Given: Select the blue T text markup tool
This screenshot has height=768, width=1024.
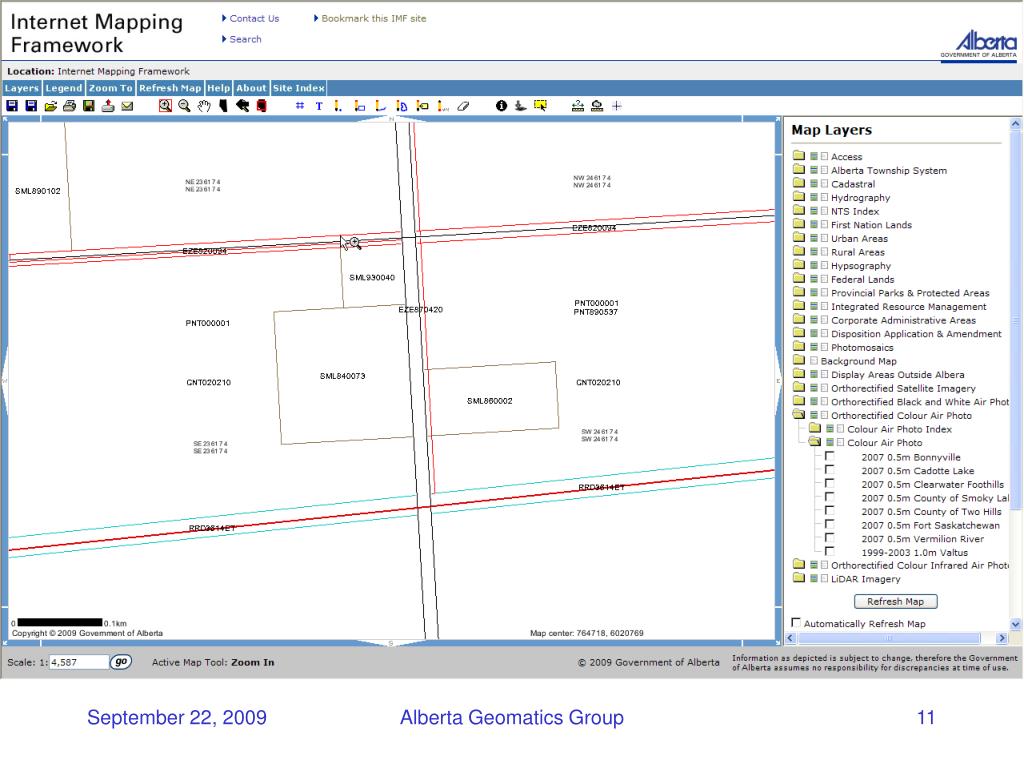Looking at the screenshot, I should coord(319,106).
